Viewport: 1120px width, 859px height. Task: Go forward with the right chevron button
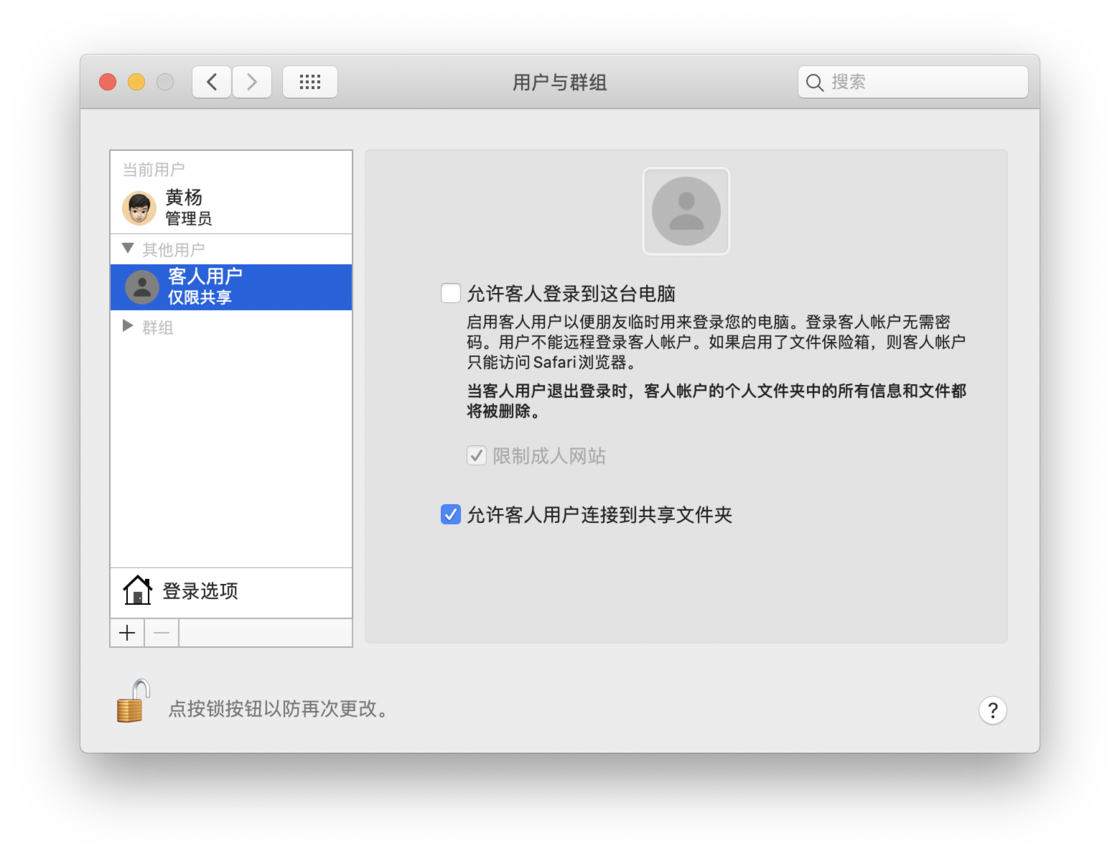(x=251, y=82)
